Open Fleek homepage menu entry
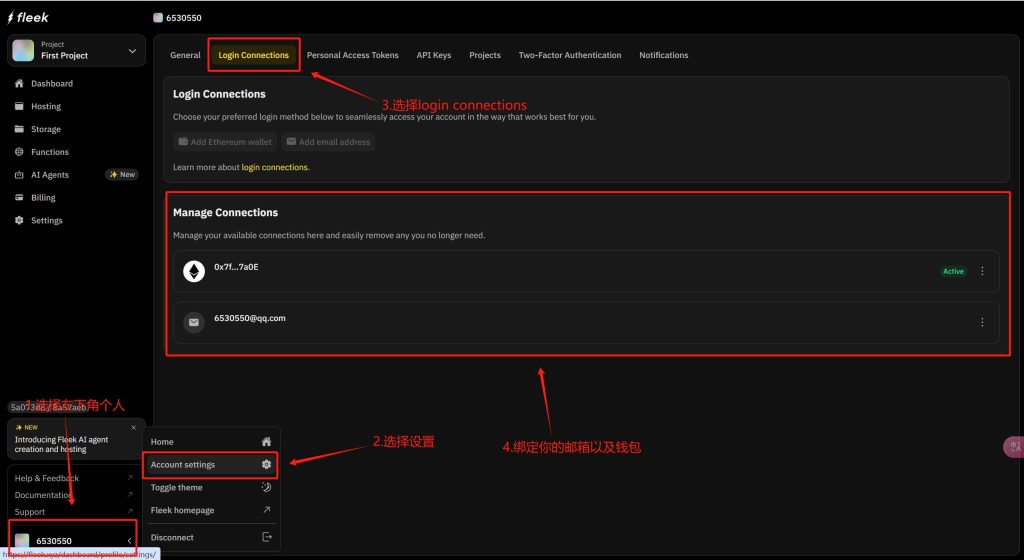 click(211, 510)
